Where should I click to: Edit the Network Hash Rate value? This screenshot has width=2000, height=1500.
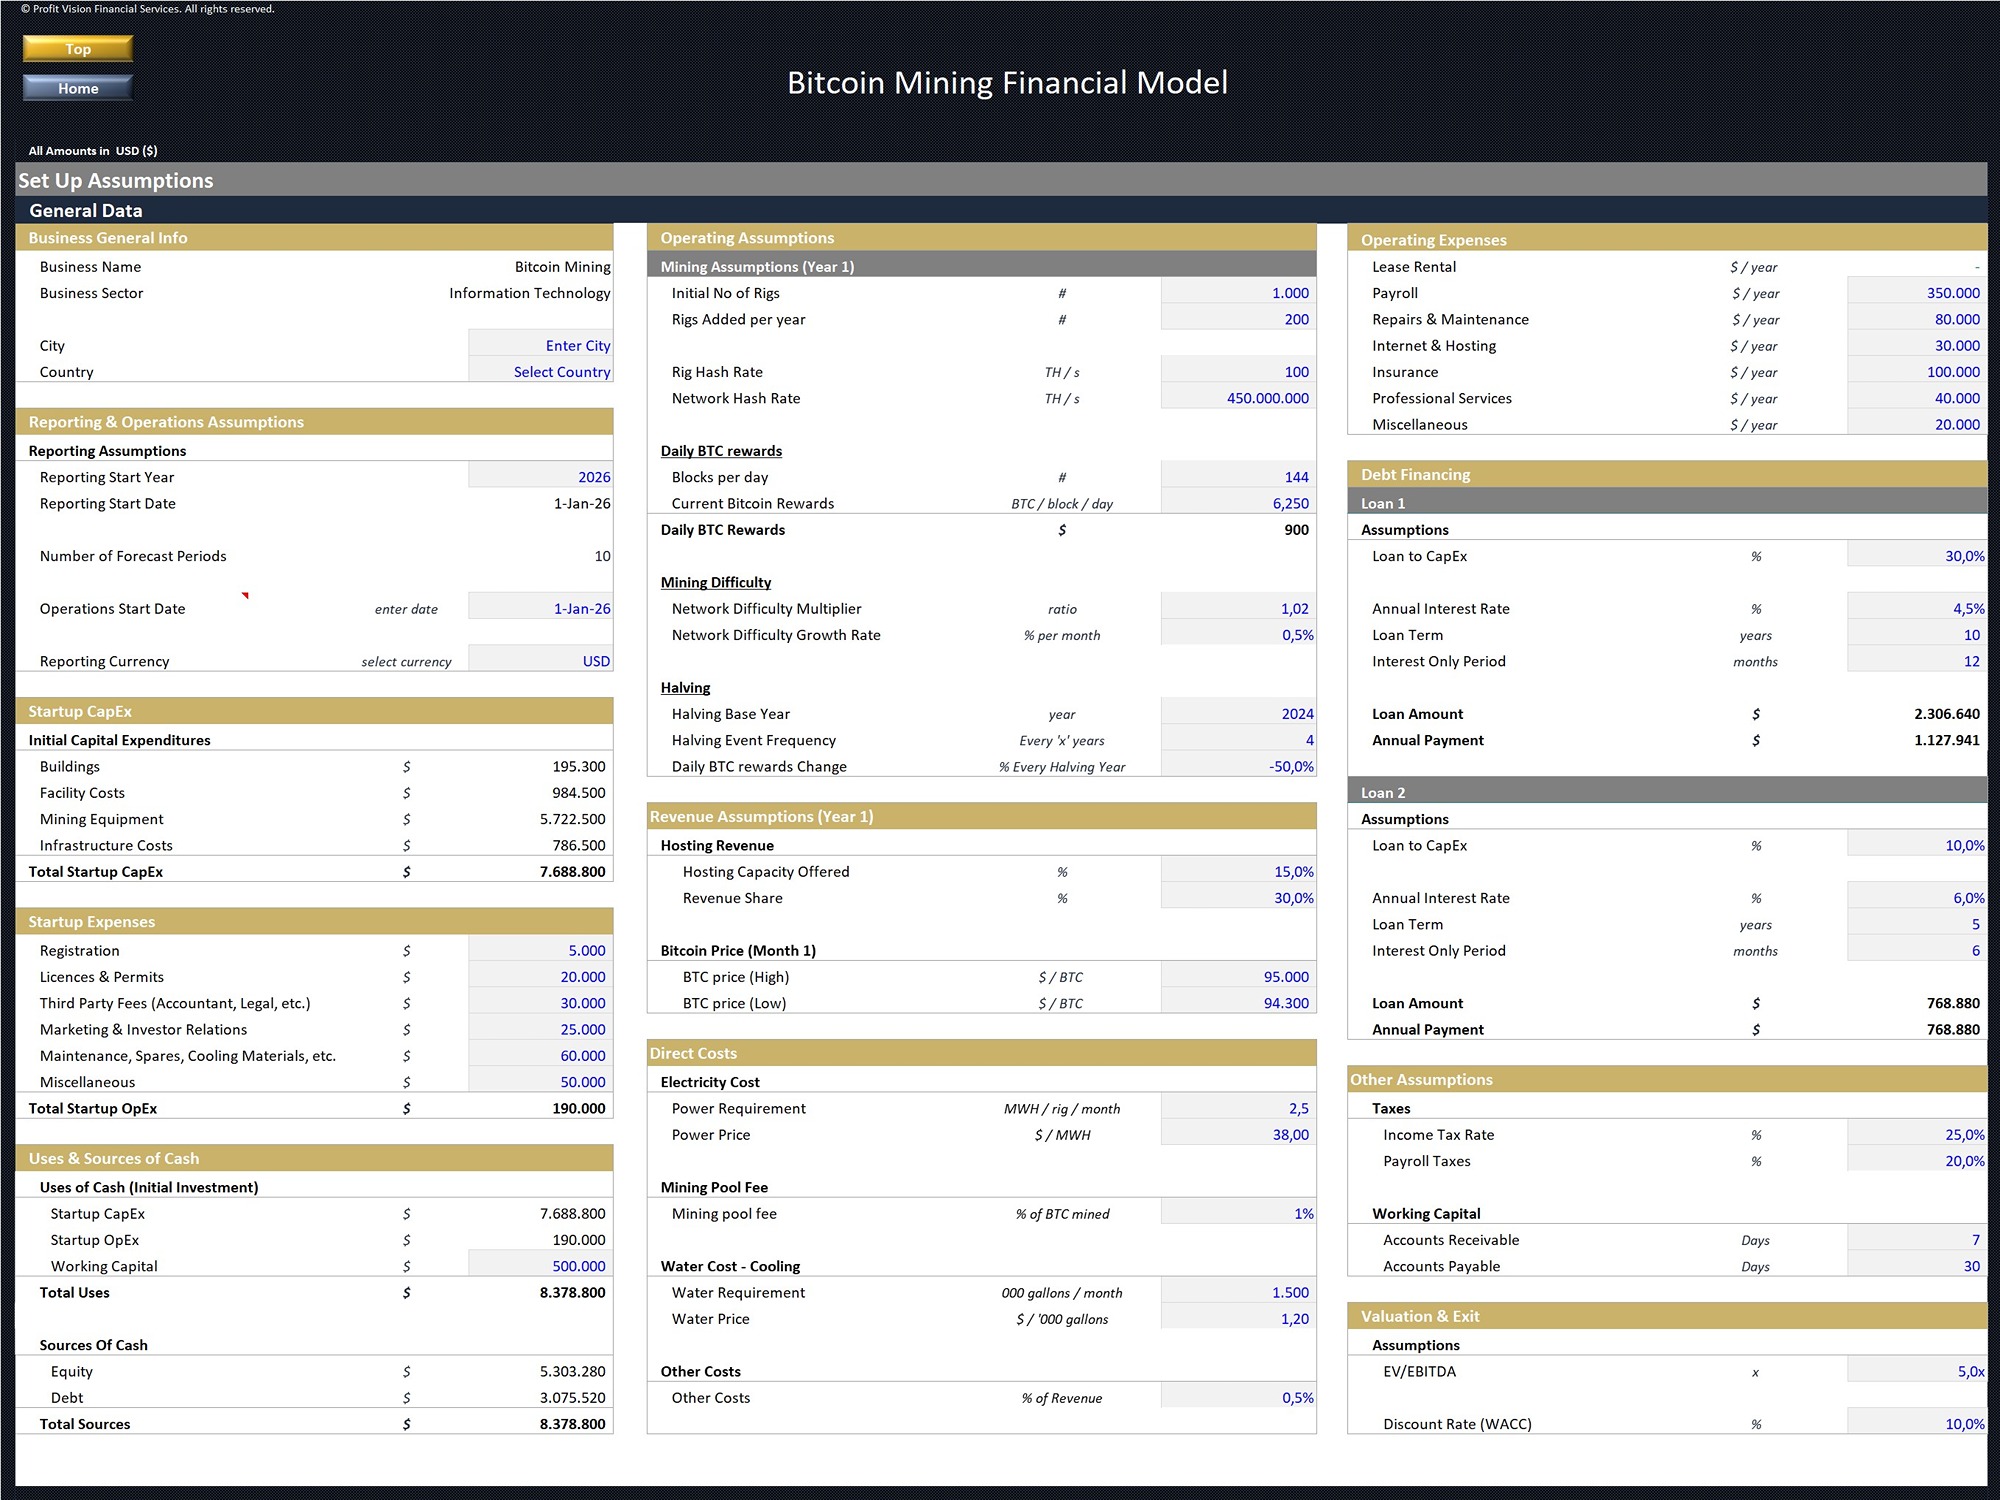[x=1238, y=398]
